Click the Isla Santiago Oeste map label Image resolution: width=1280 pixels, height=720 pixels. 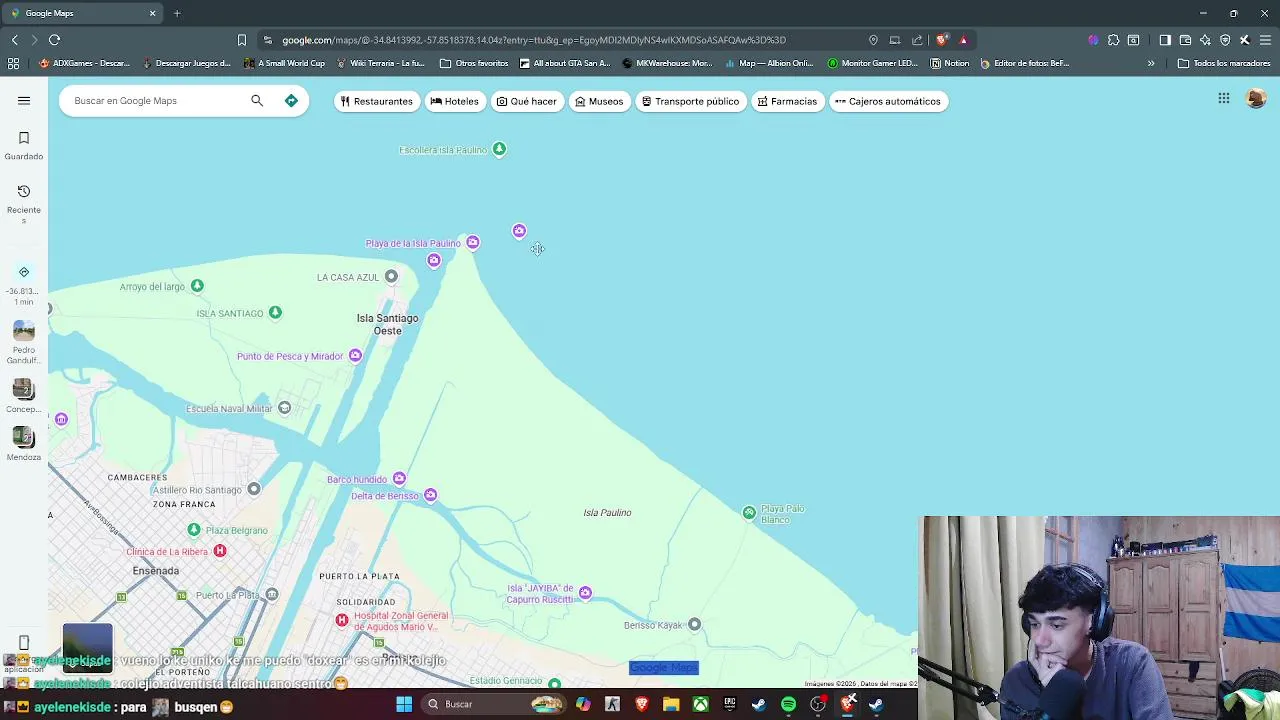click(x=388, y=324)
